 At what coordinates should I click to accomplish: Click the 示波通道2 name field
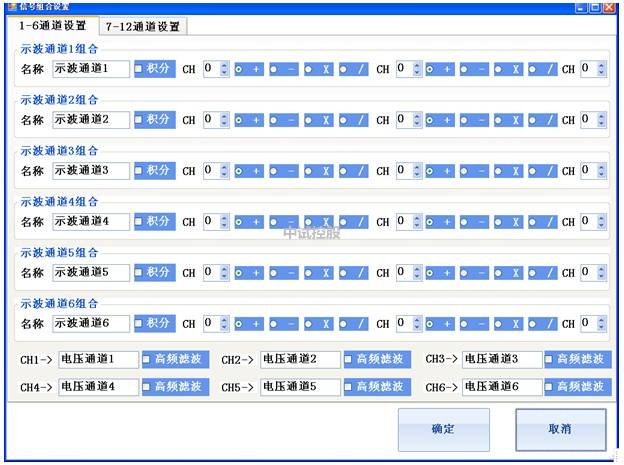point(91,120)
